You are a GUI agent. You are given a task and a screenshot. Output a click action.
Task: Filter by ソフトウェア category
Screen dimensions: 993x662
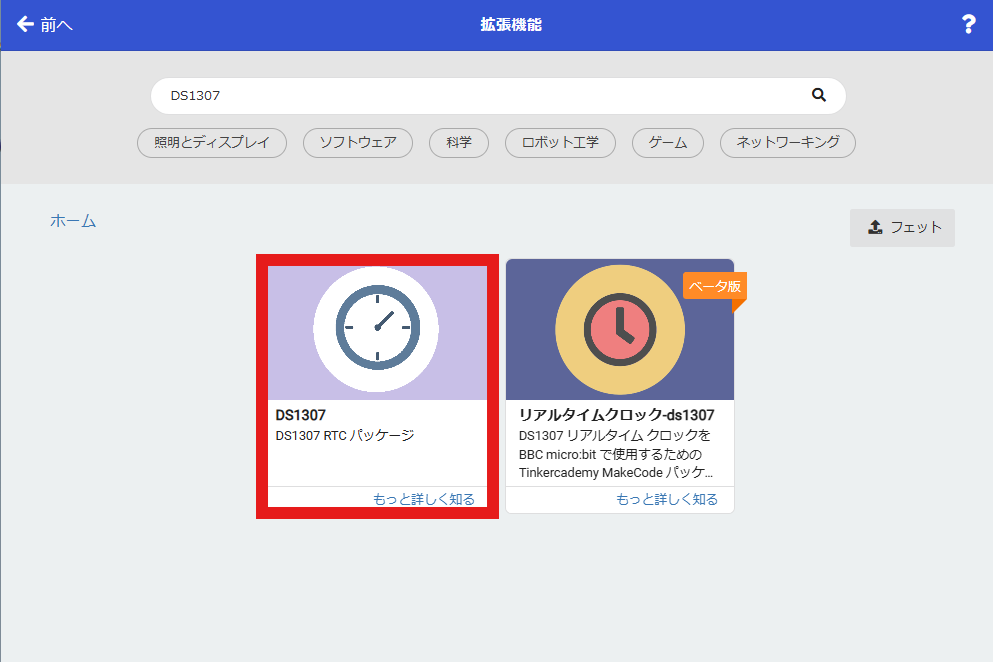click(358, 143)
